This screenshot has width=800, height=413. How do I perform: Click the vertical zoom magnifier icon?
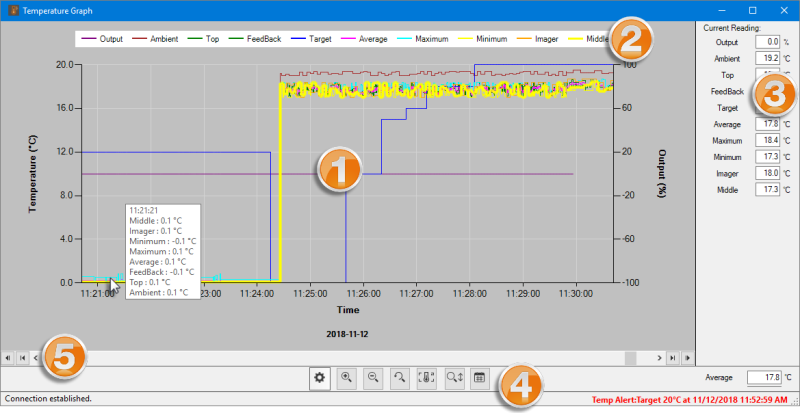[453, 378]
